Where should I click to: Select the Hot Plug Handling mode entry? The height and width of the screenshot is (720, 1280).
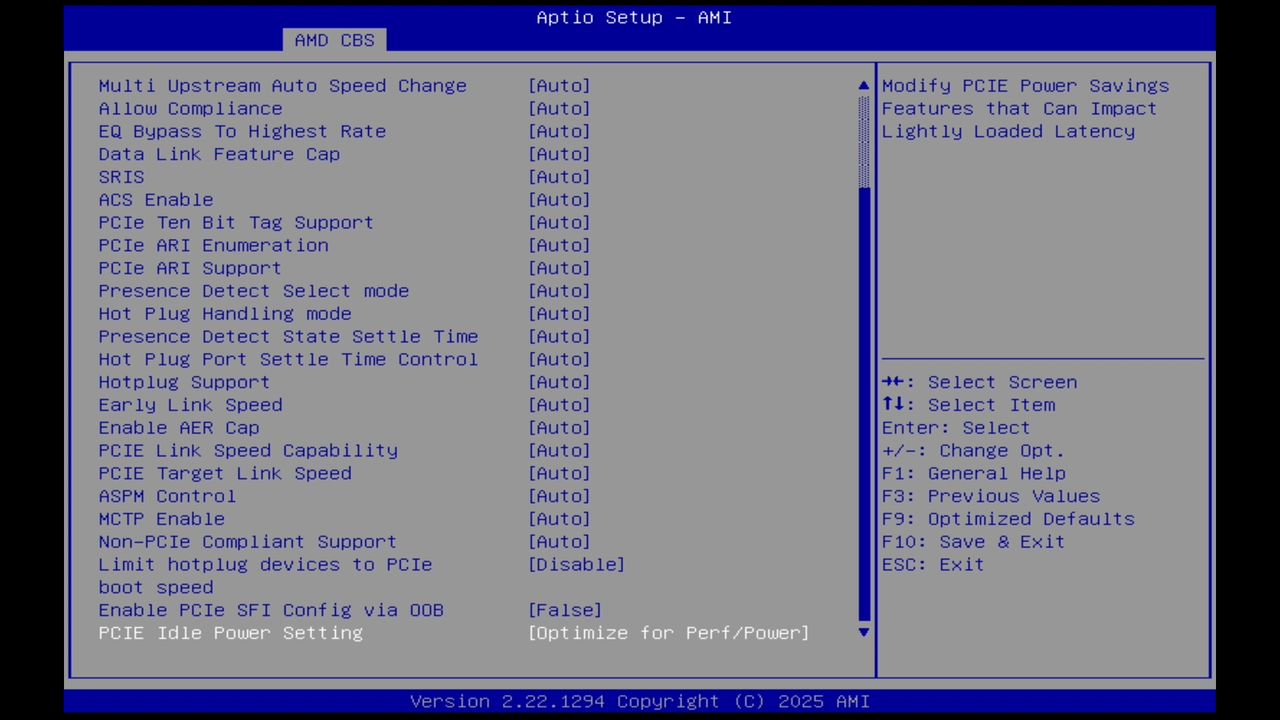point(225,313)
